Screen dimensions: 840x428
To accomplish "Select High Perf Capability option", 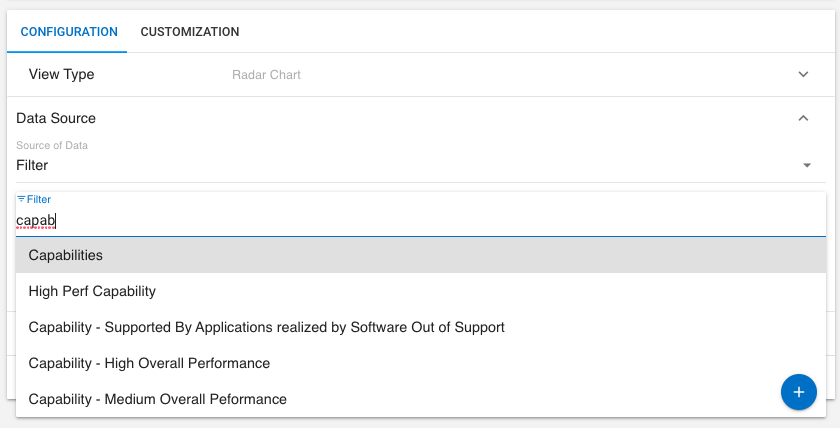I will (92, 291).
